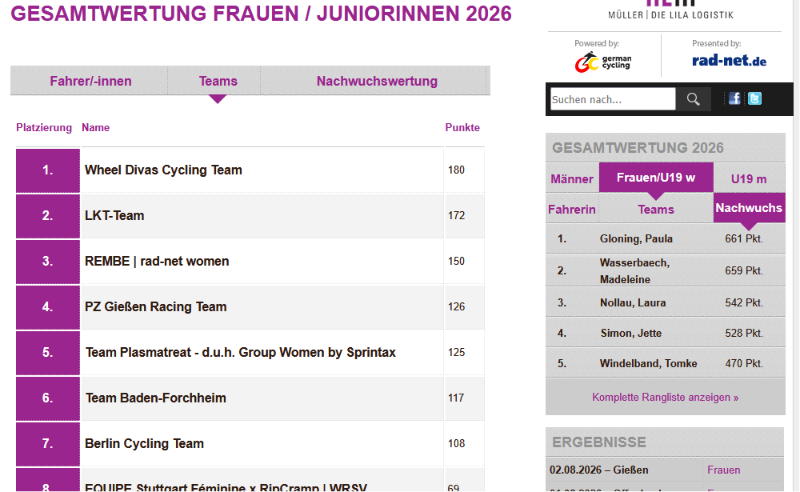Open sidebar Teams sub-tab
Viewport: 800px width, 492px height.
click(x=656, y=209)
